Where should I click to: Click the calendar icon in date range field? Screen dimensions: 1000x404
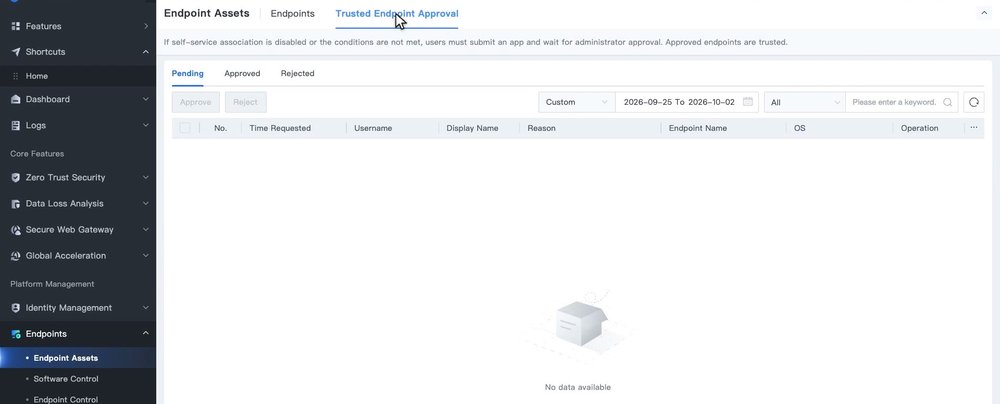click(x=747, y=102)
